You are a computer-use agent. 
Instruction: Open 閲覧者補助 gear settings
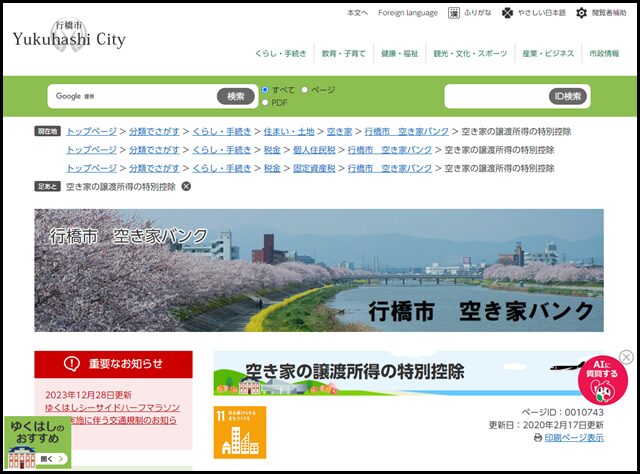tap(601, 13)
